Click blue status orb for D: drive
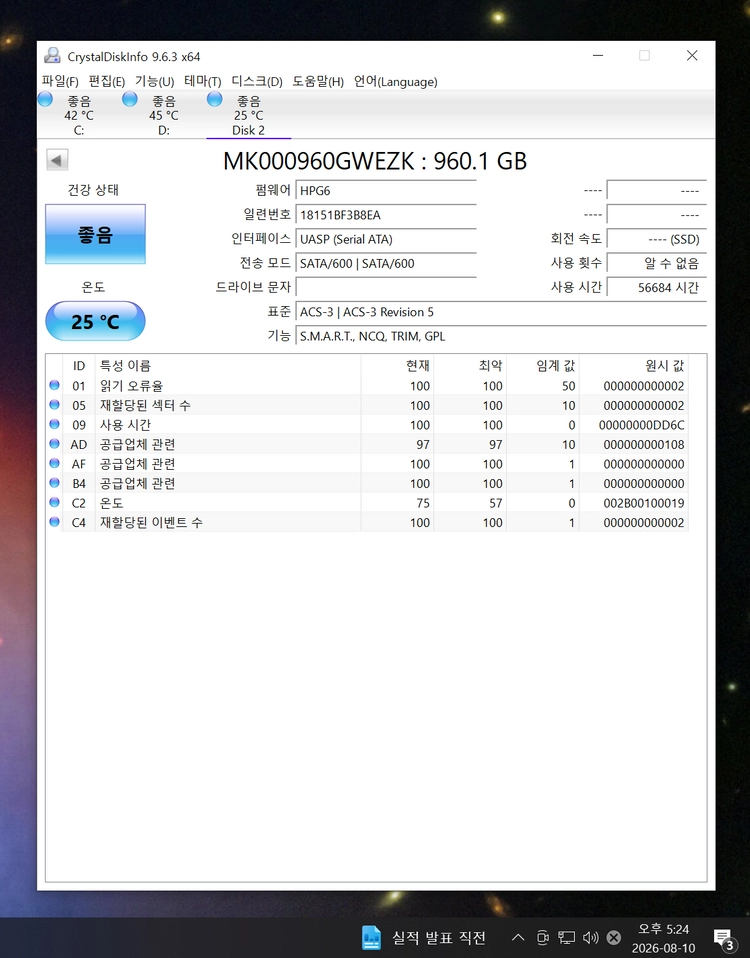This screenshot has height=958, width=750. pos(129,99)
